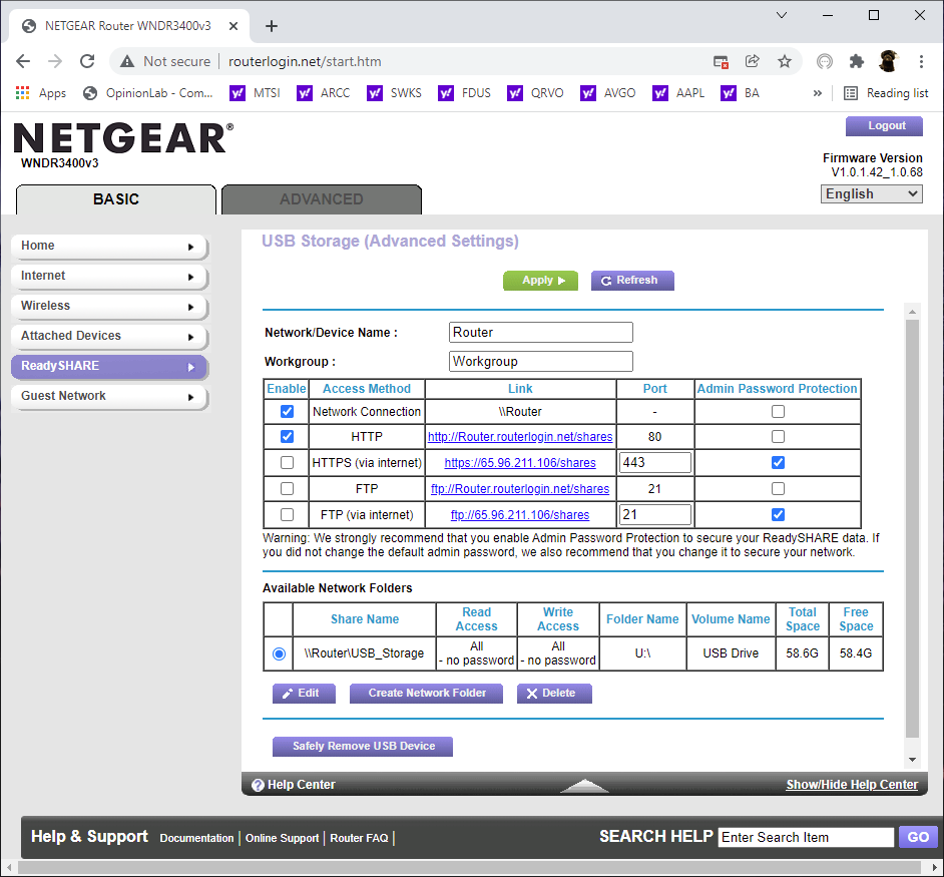This screenshot has width=944, height=877.
Task: Open a new browser tab with plus icon
Action: click(271, 26)
